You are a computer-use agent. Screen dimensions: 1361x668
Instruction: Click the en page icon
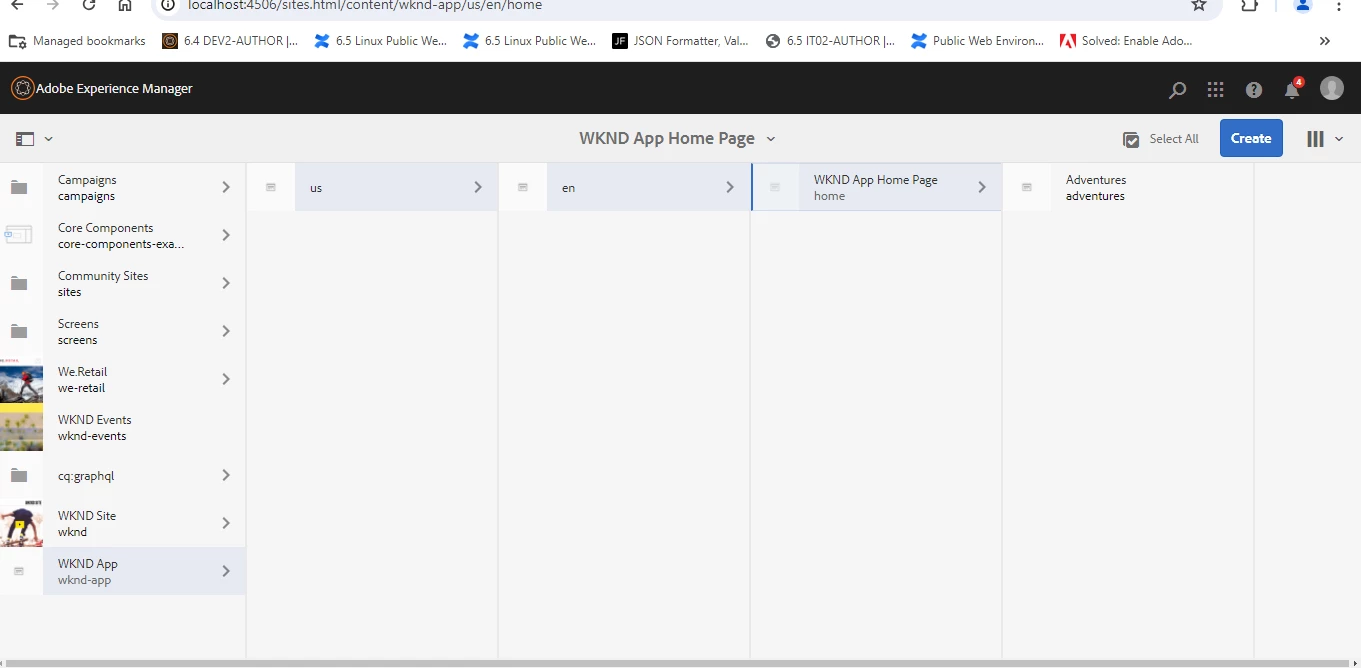point(522,187)
